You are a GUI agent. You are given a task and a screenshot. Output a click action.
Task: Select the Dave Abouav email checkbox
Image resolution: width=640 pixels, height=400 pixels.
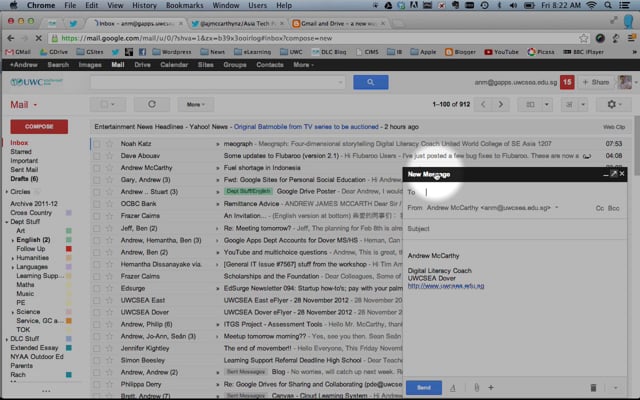click(x=97, y=156)
